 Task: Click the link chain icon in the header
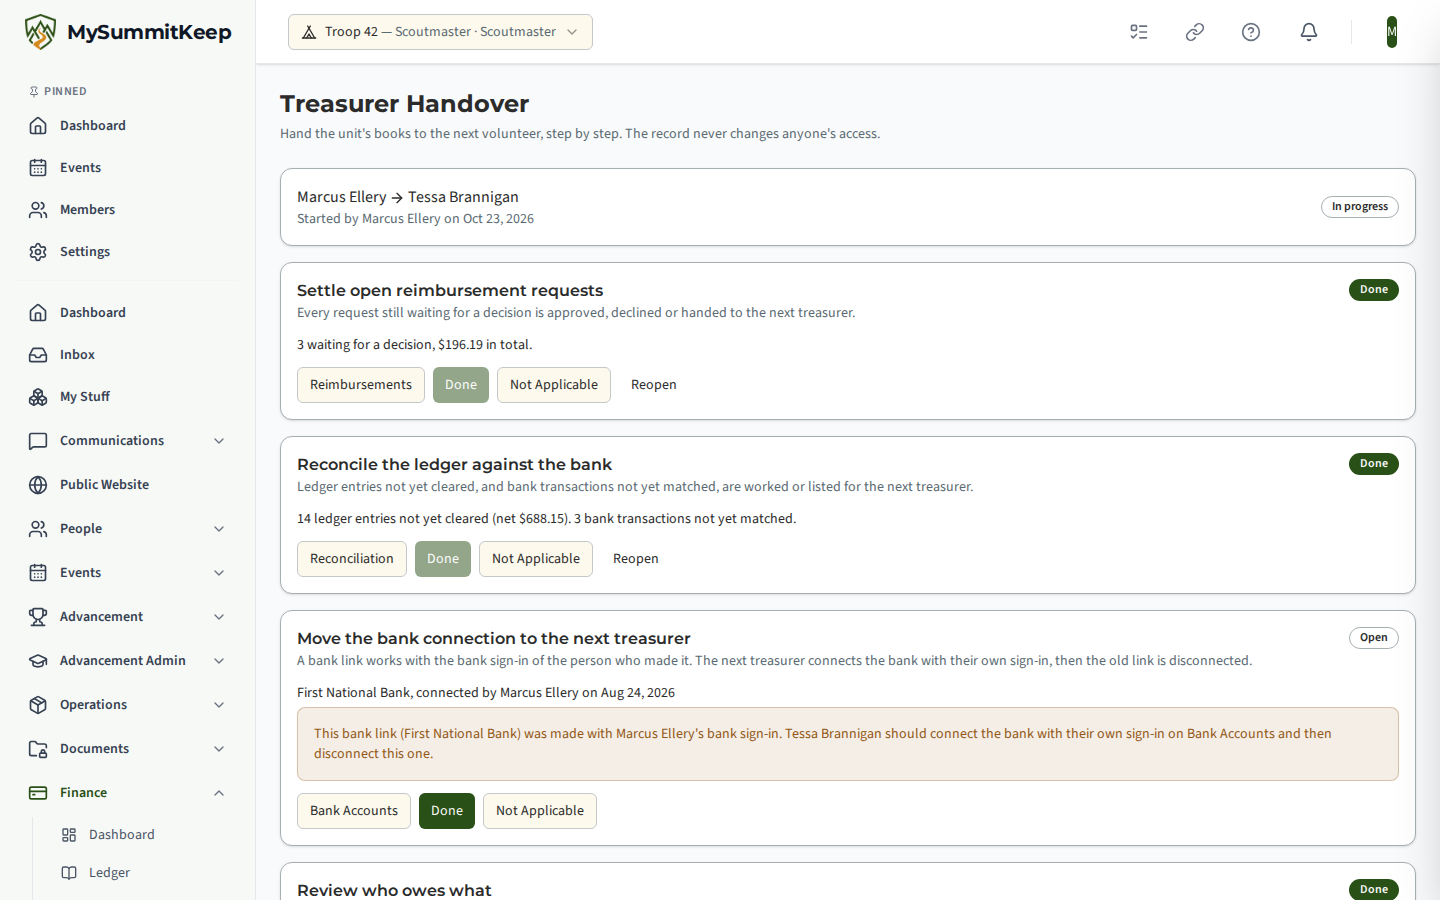click(x=1195, y=32)
